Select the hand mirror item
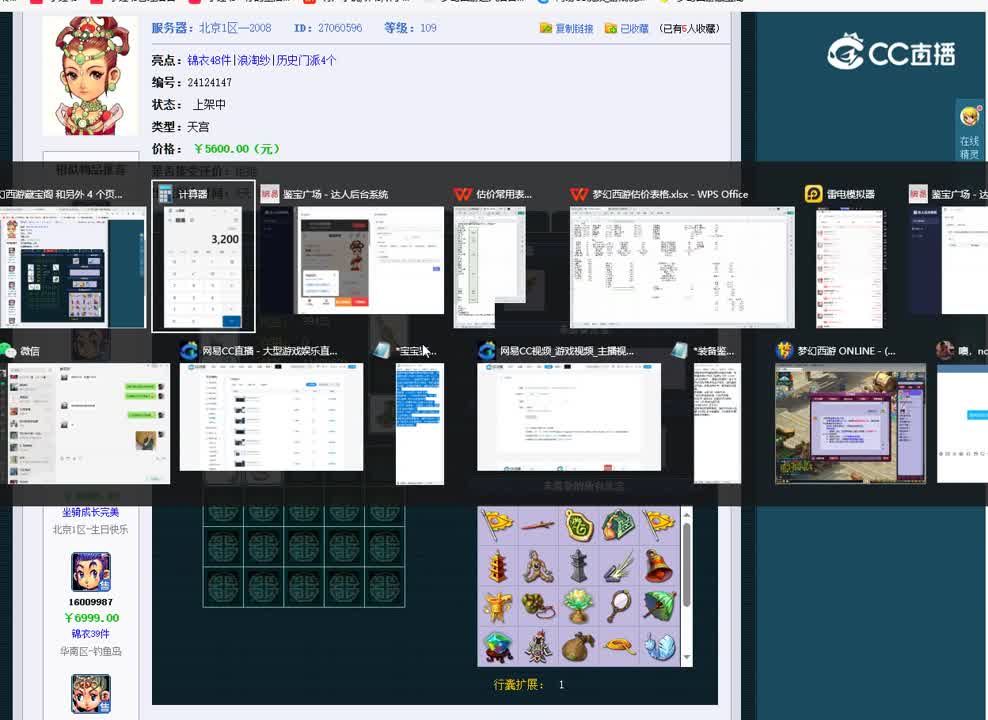Viewport: 988px width, 720px height. (x=618, y=607)
